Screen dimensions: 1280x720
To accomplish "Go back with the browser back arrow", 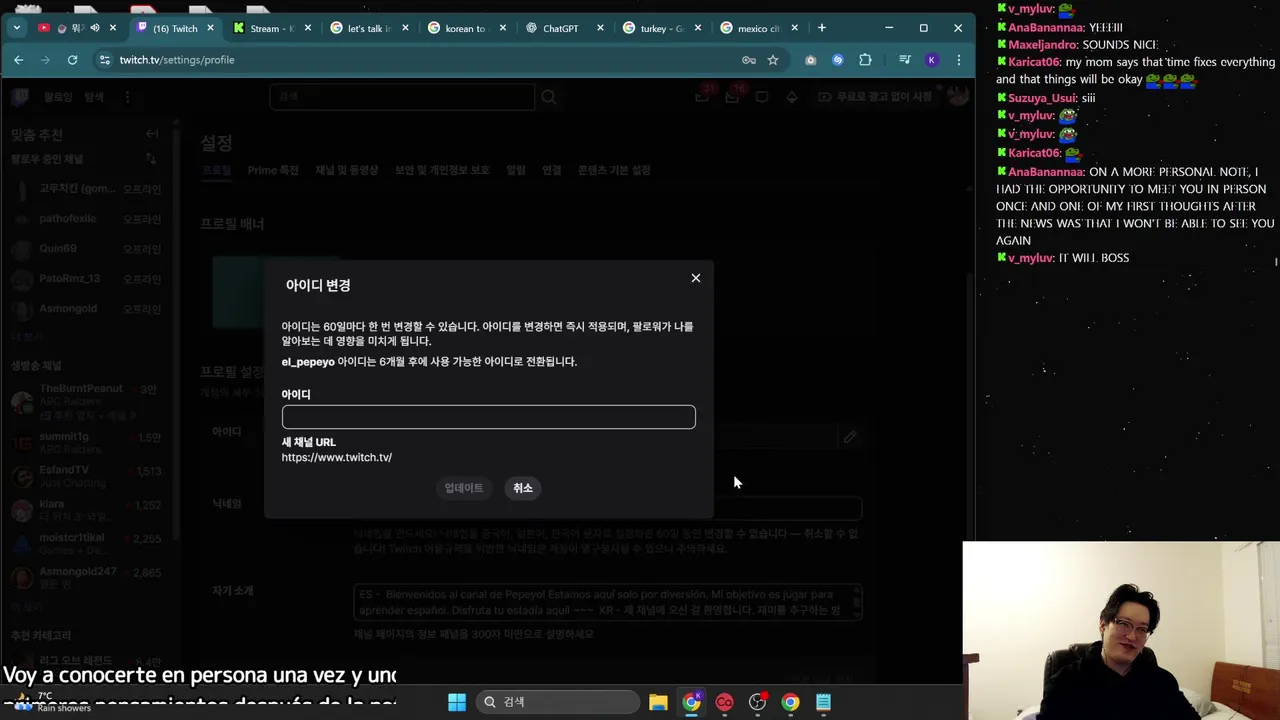I will coord(18,60).
